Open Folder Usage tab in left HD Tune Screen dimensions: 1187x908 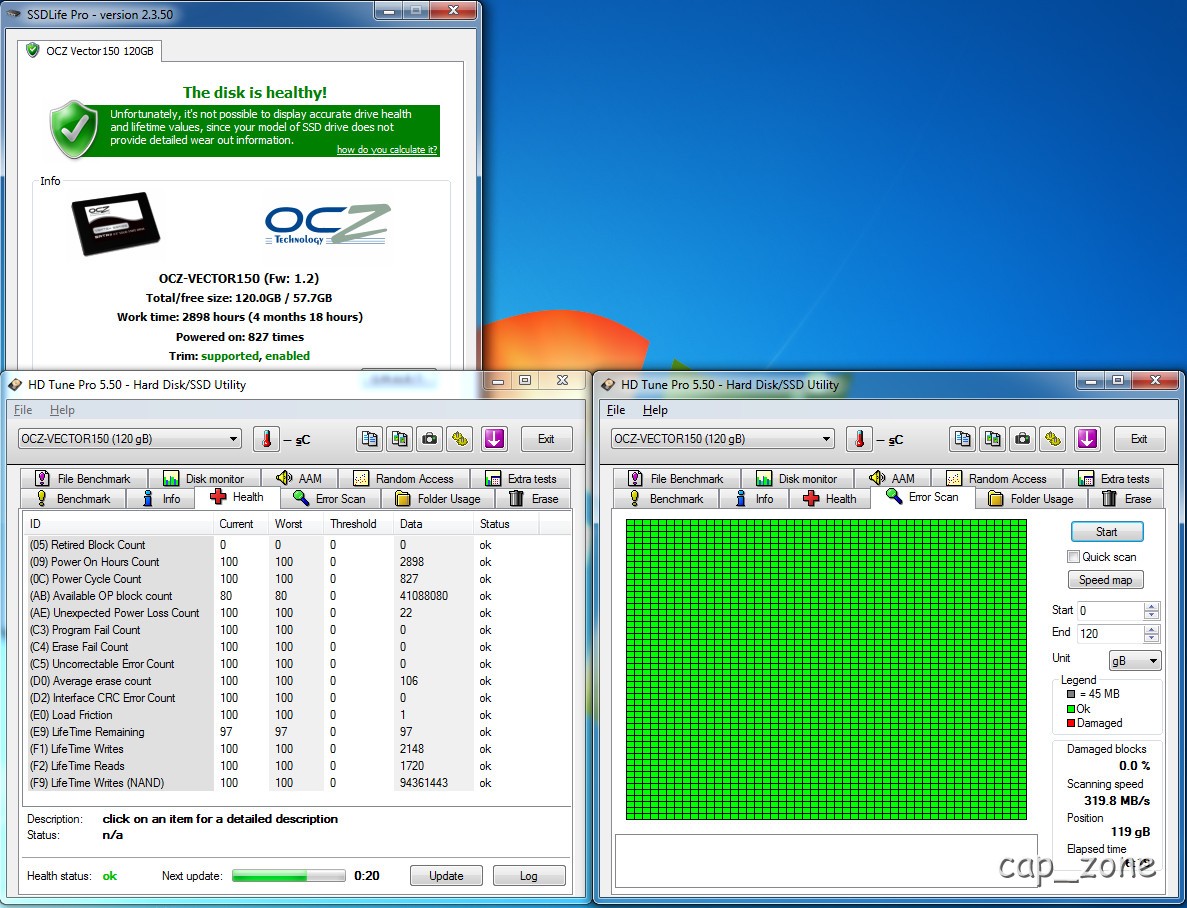[438, 498]
